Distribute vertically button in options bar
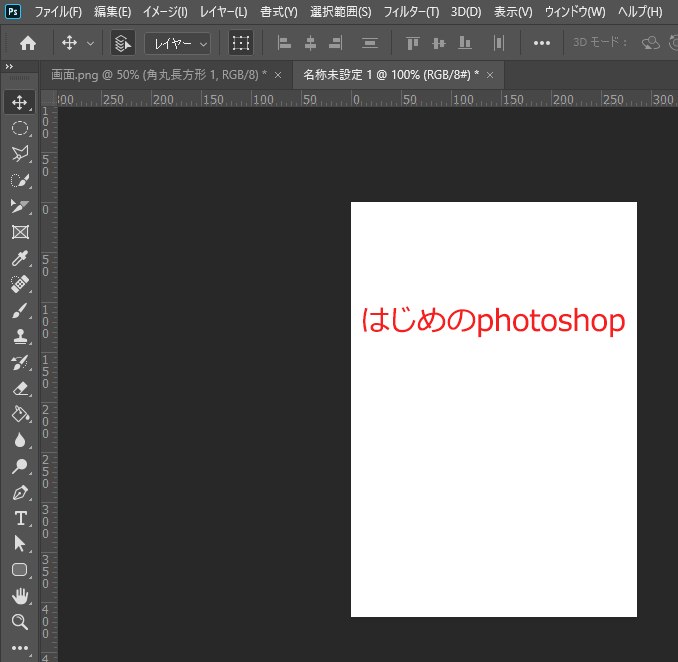678x662 pixels. 370,43
